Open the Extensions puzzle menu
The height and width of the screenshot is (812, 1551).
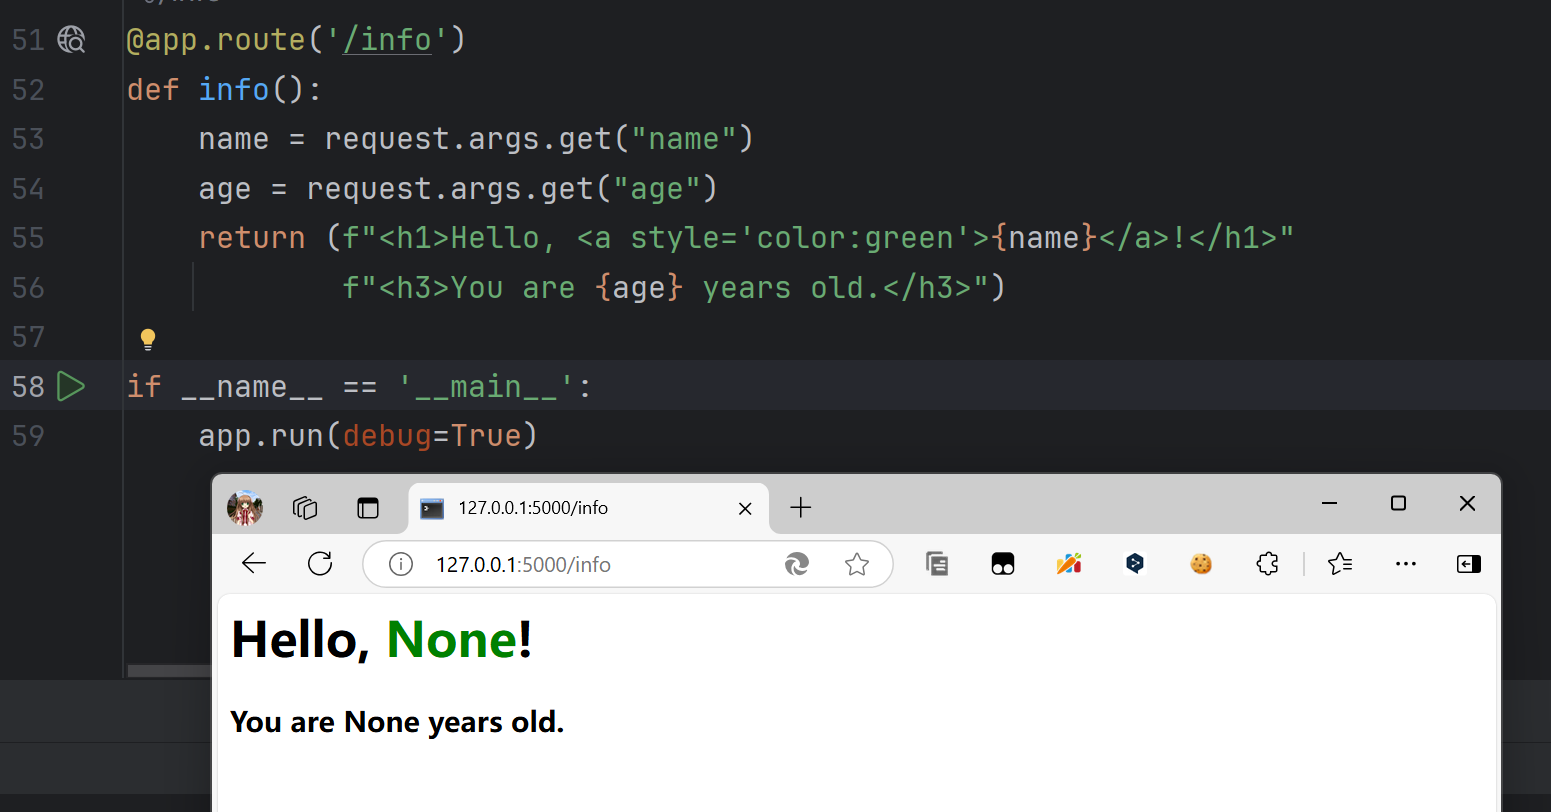coord(1267,564)
